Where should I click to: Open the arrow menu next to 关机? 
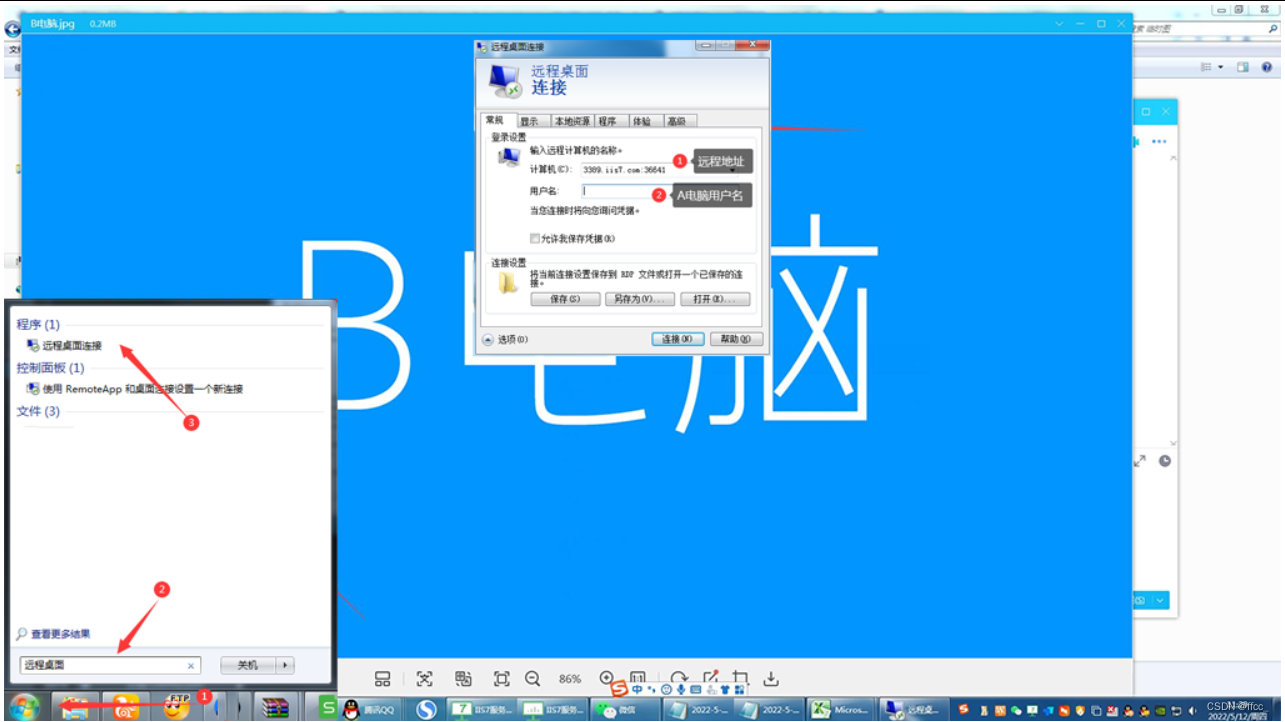click(286, 665)
